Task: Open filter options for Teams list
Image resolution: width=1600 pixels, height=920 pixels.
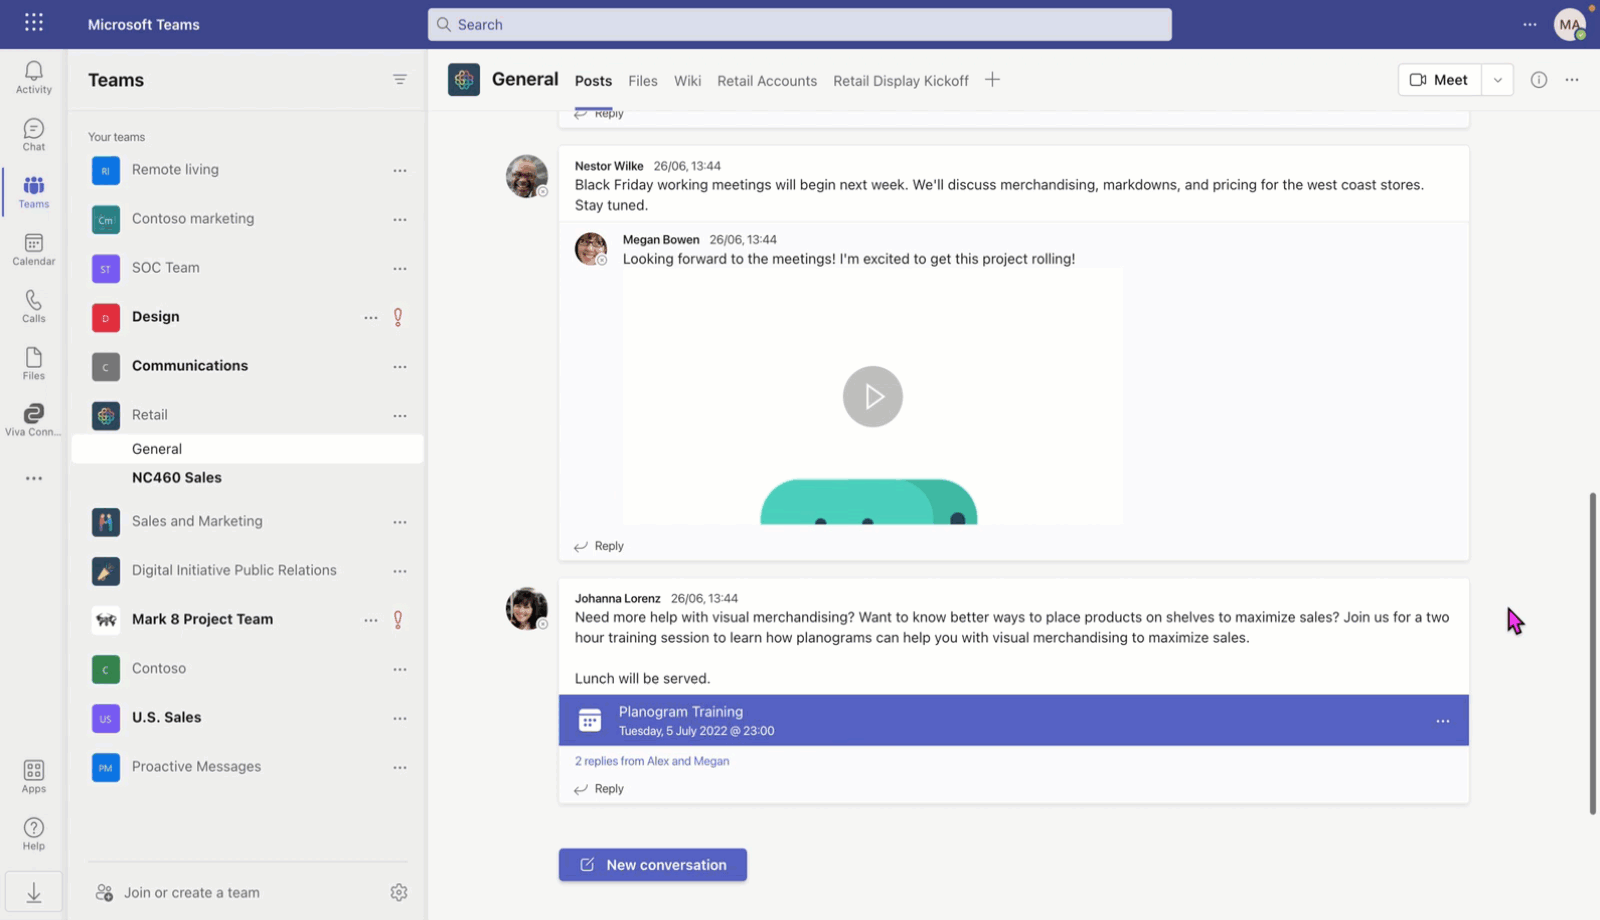Action: point(400,79)
